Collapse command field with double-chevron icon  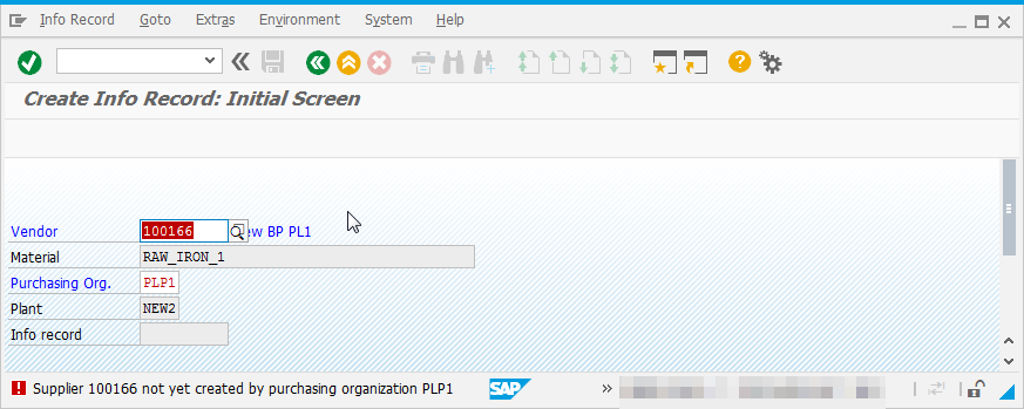tap(240, 63)
